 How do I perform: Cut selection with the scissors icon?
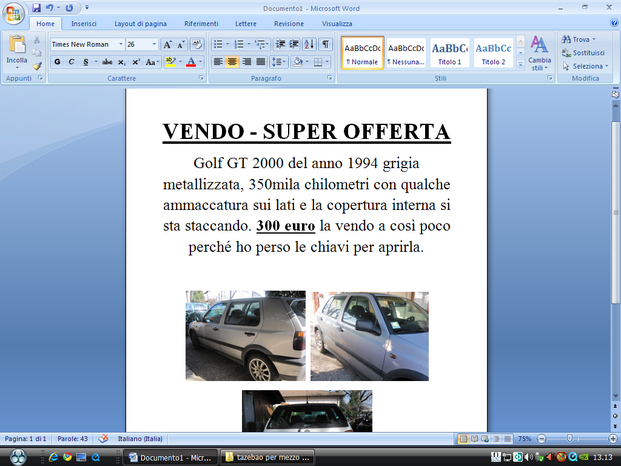(x=37, y=40)
